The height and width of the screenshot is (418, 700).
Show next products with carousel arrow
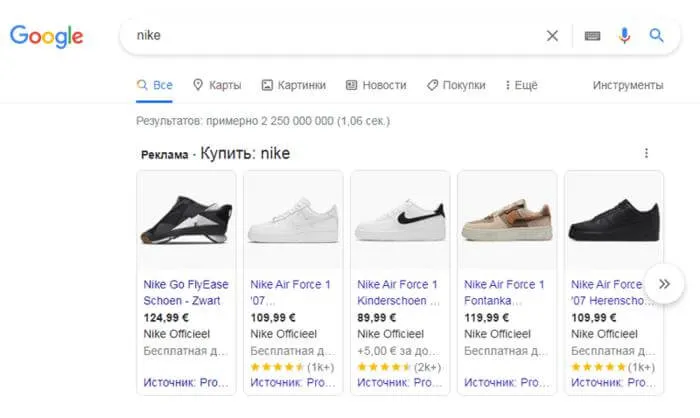click(x=663, y=284)
